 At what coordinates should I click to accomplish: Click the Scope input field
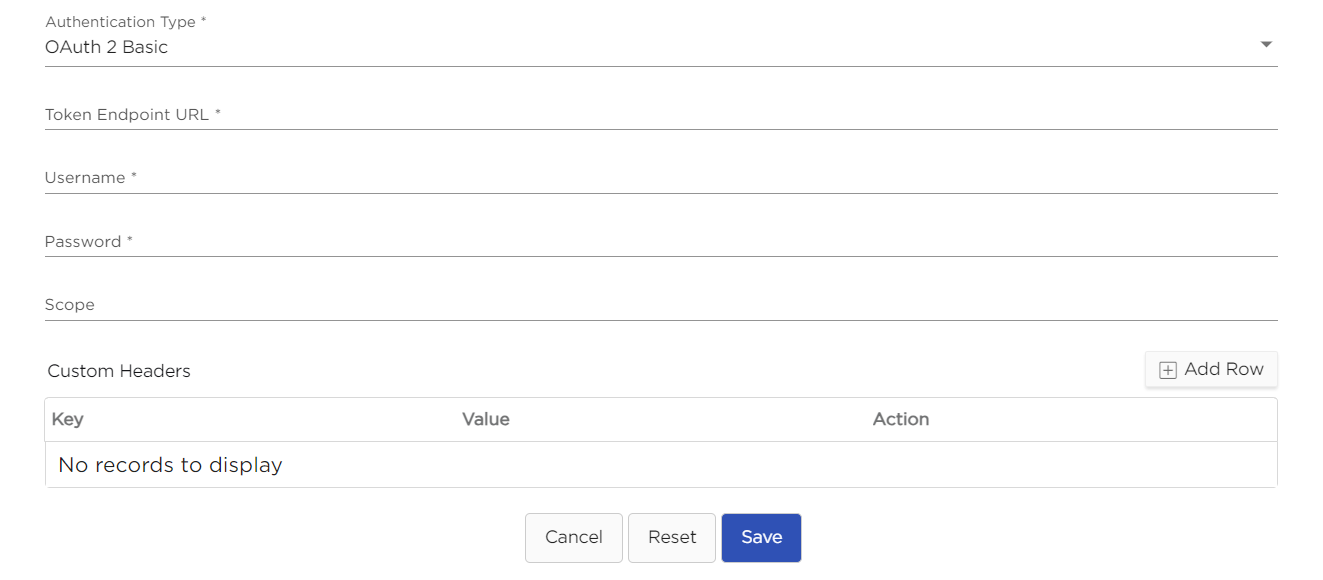click(x=660, y=305)
